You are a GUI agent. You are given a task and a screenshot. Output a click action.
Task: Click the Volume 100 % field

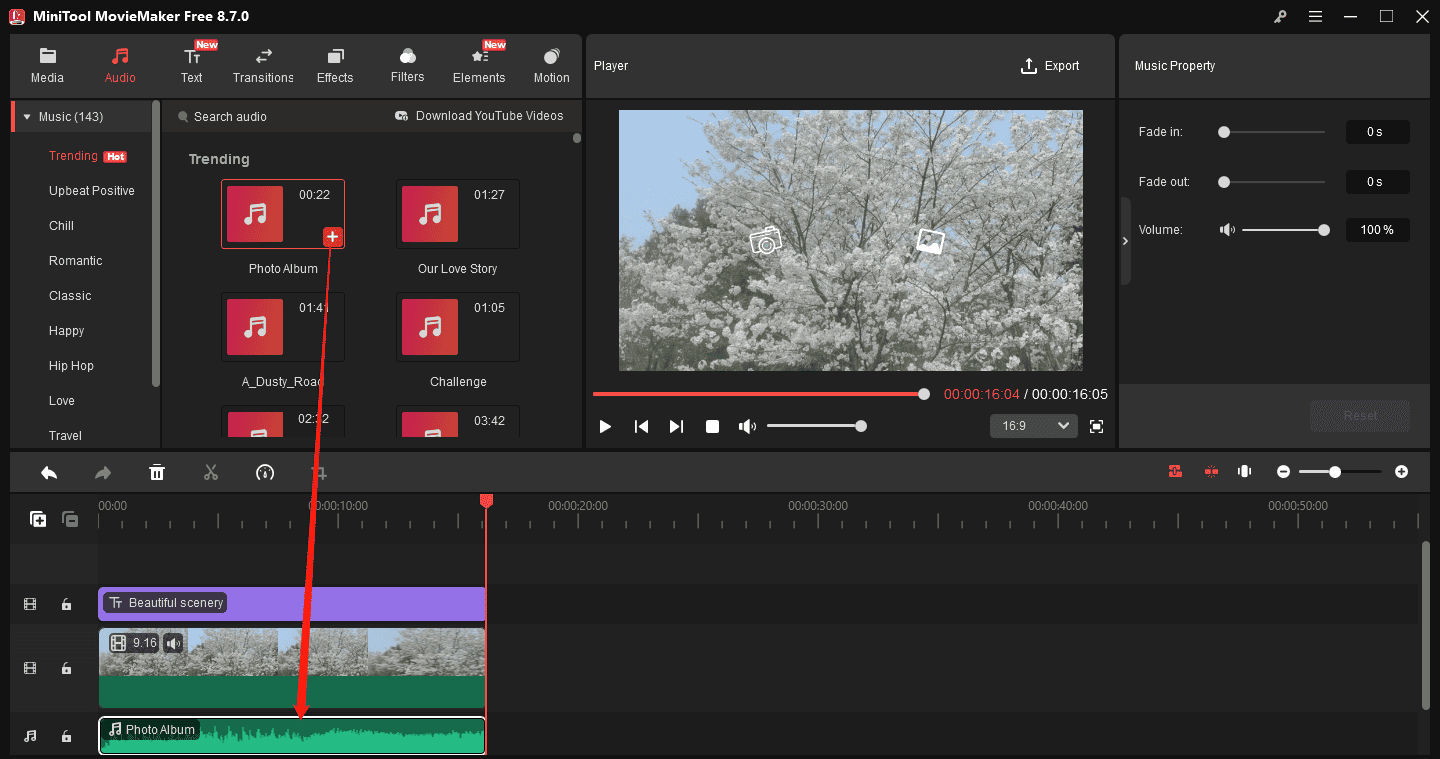coord(1377,230)
